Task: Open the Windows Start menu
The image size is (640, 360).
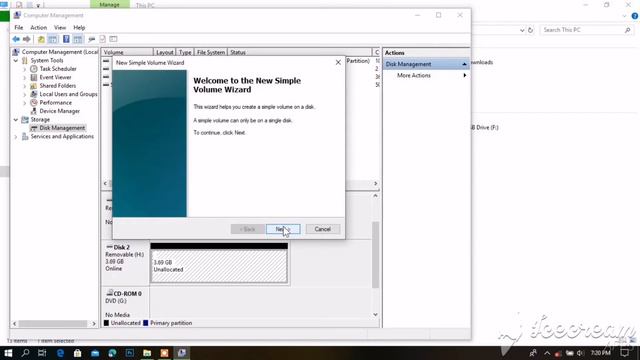Action: [8, 353]
